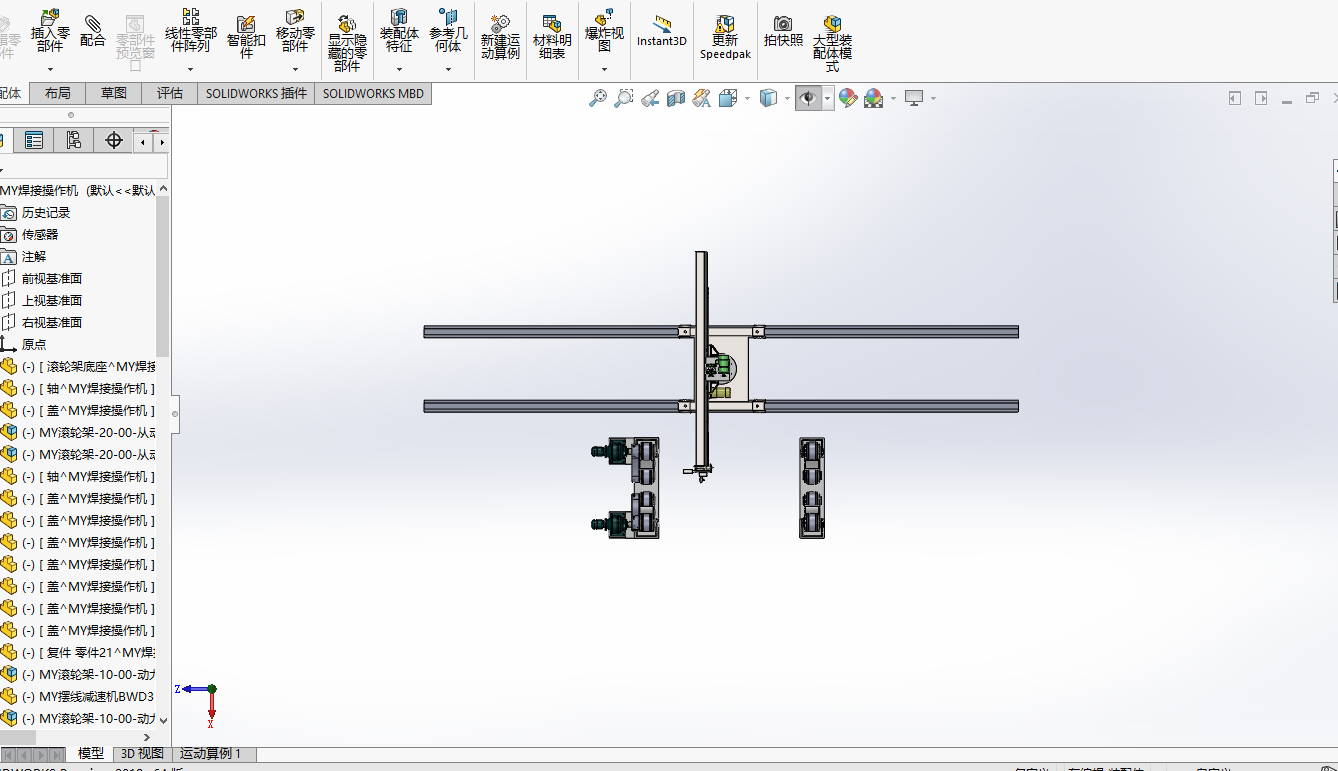1338x771 pixels.
Task: Select the Zoom to Area icon
Action: 624,98
